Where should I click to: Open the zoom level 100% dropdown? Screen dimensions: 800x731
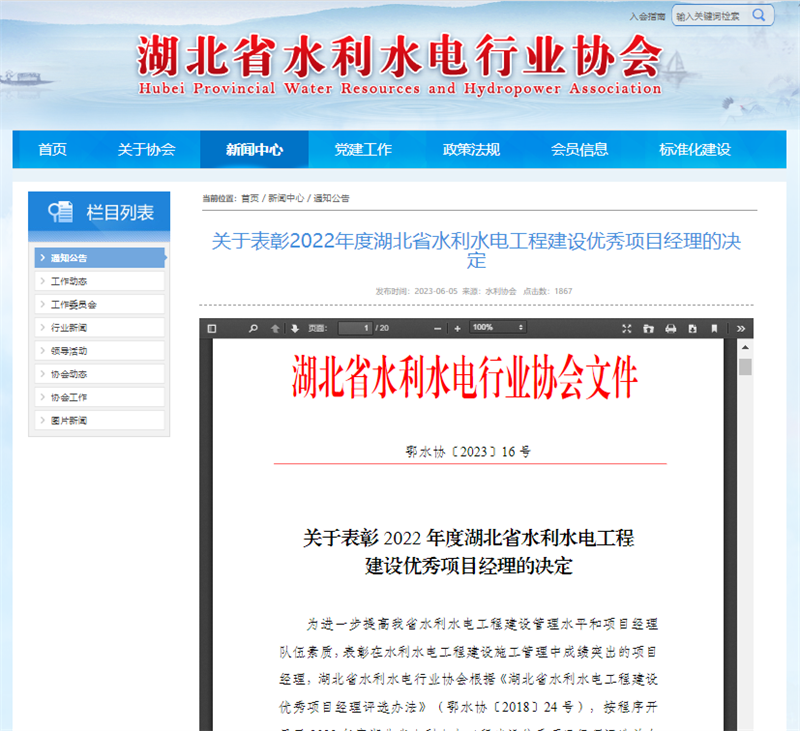[498, 327]
